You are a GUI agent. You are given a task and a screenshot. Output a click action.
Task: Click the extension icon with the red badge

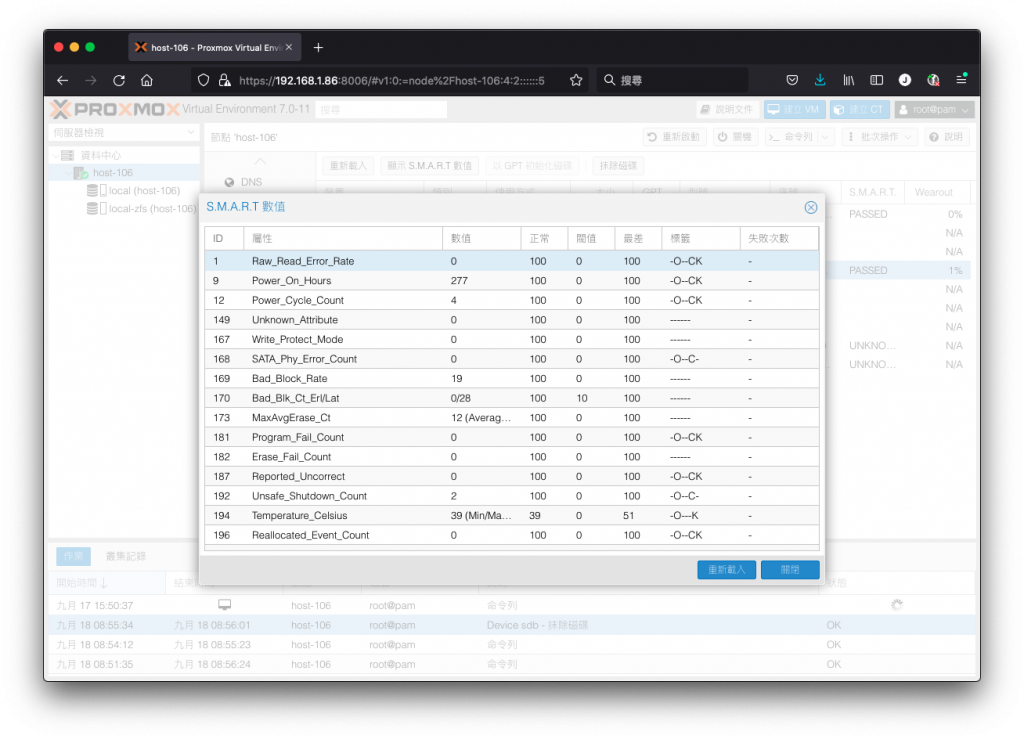[x=933, y=80]
